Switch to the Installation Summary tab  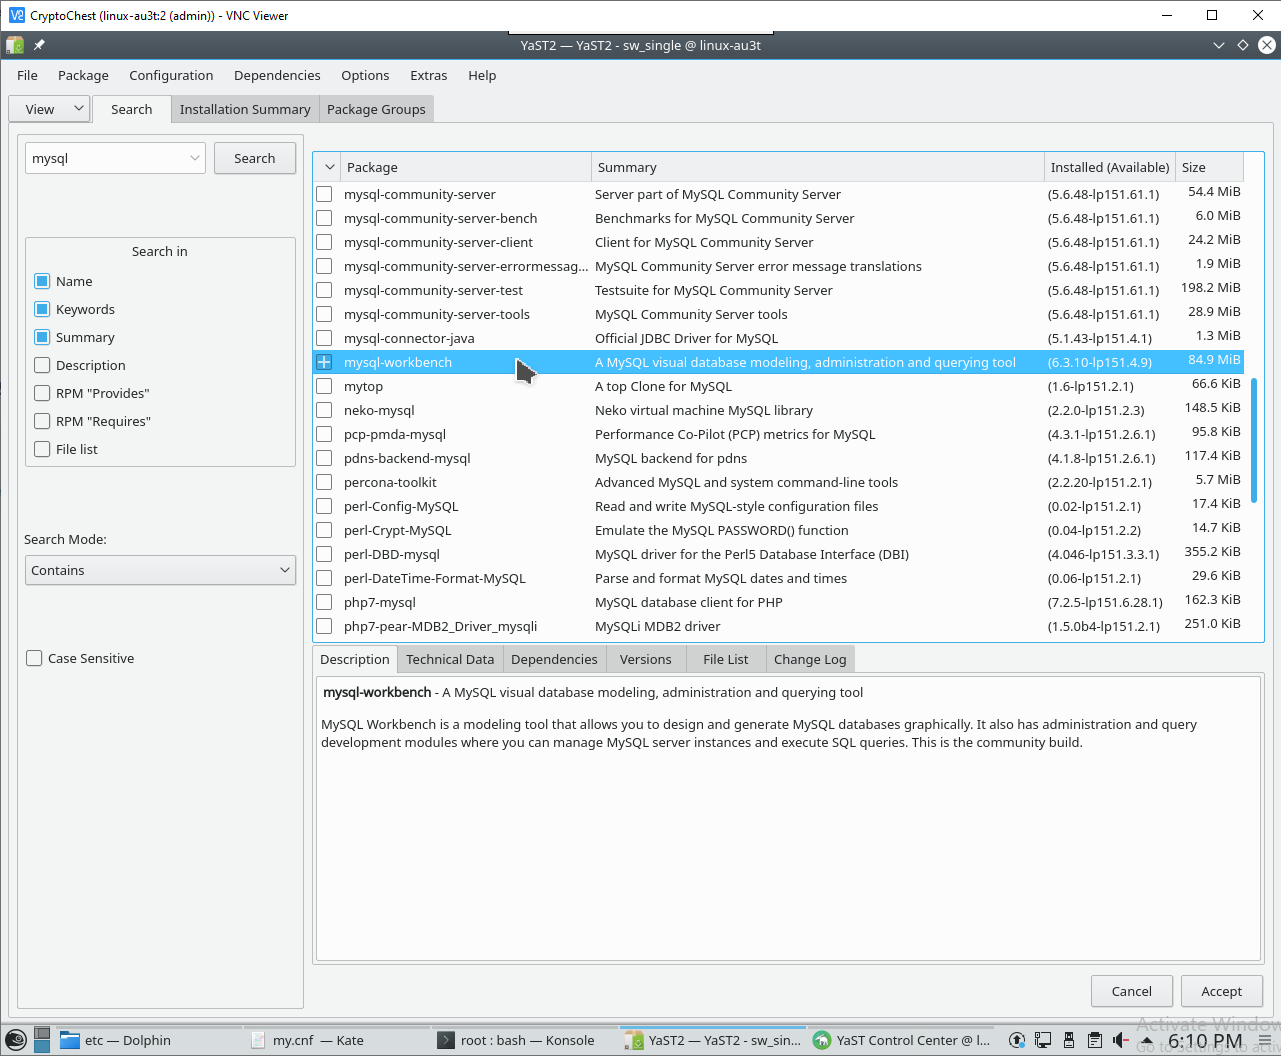[x=245, y=109]
